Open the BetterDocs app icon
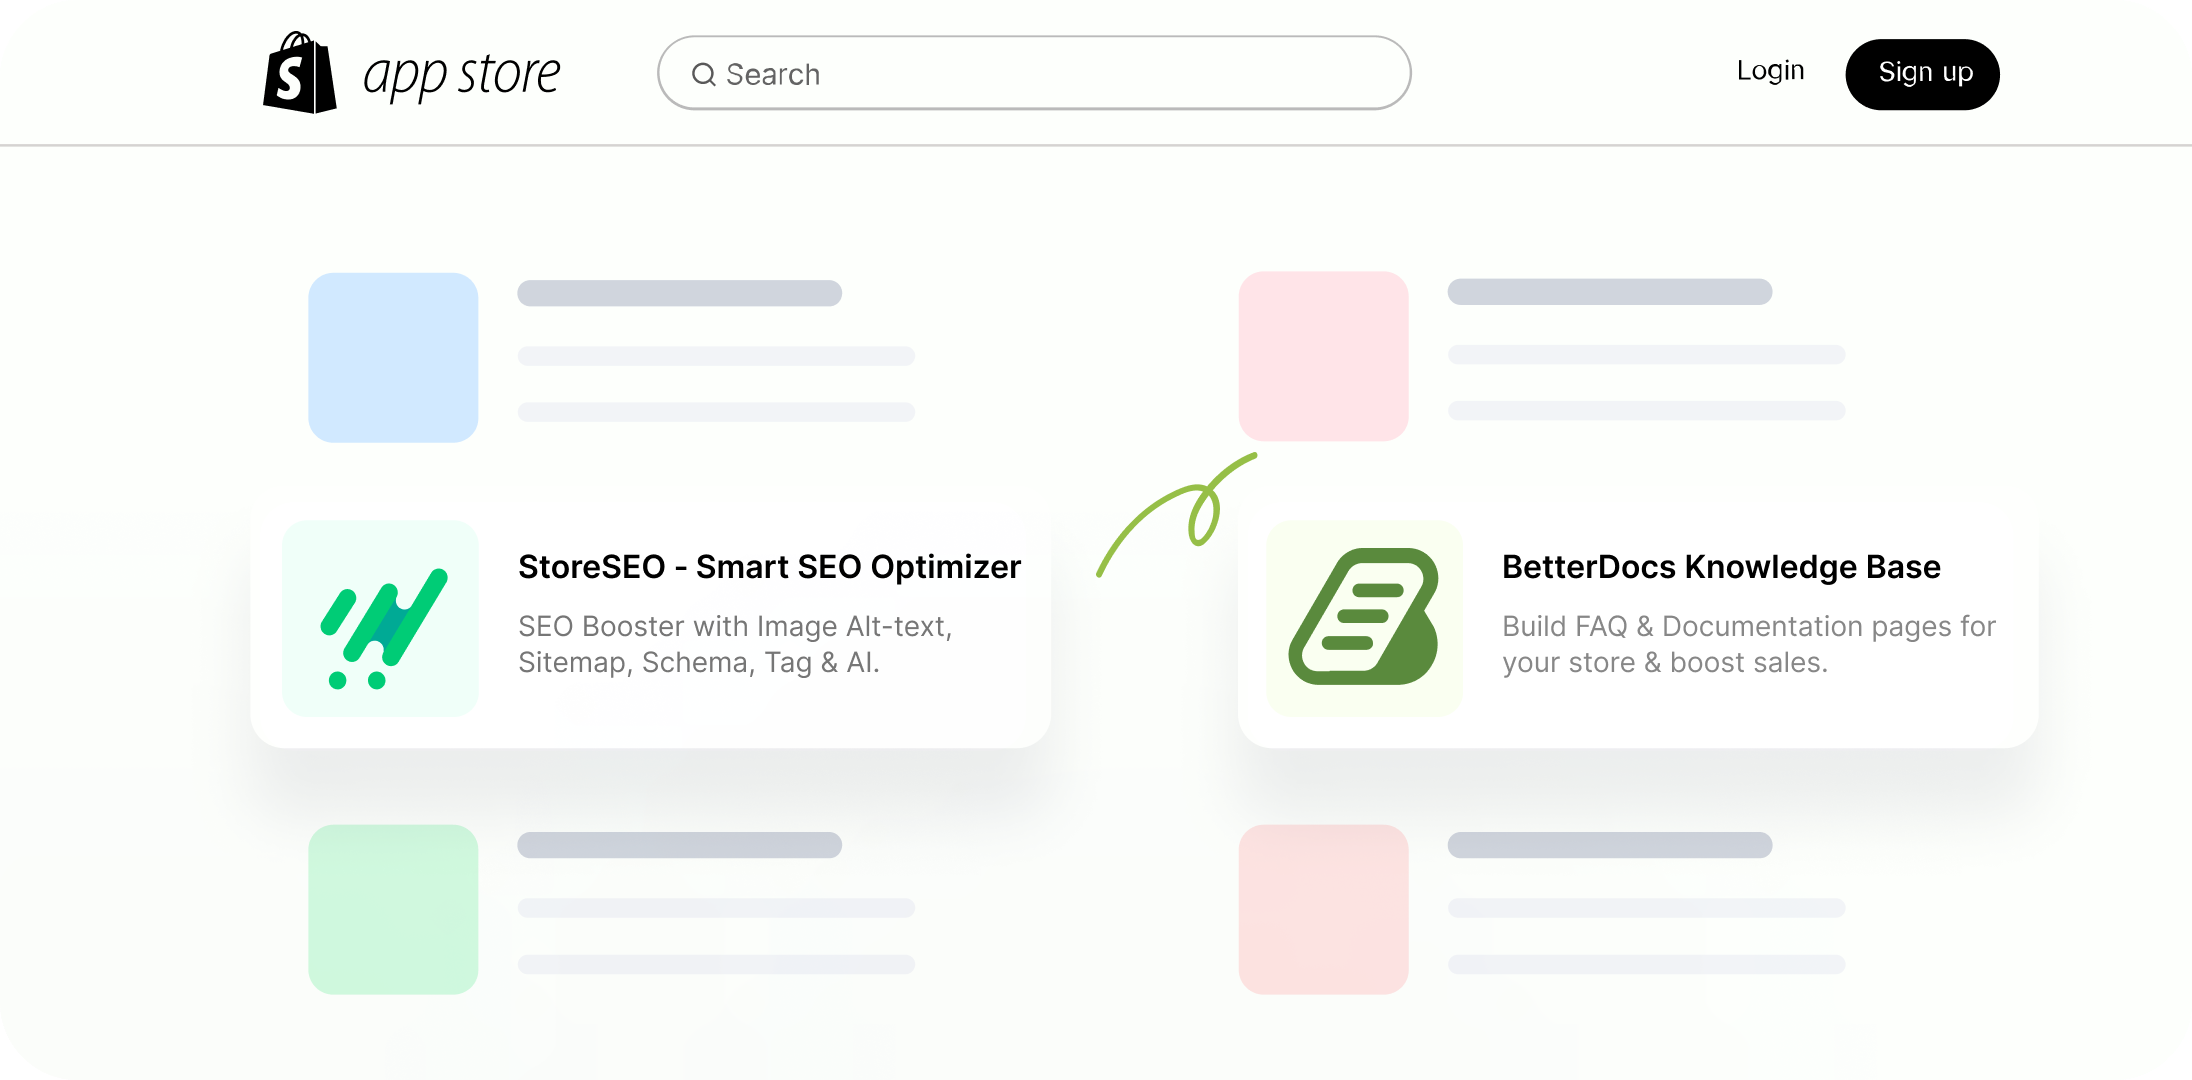Screen dimensions: 2192x1080 coord(1364,618)
